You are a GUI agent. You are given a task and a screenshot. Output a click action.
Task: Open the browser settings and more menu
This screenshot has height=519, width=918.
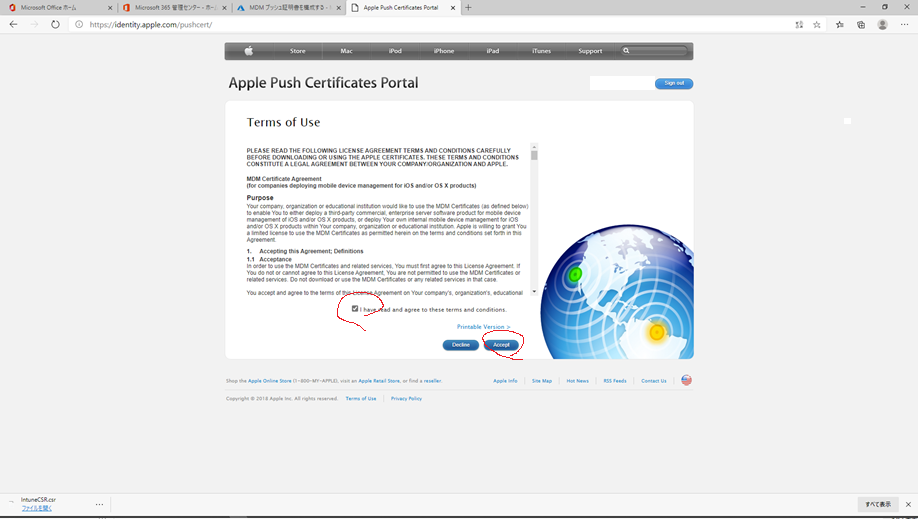click(905, 25)
